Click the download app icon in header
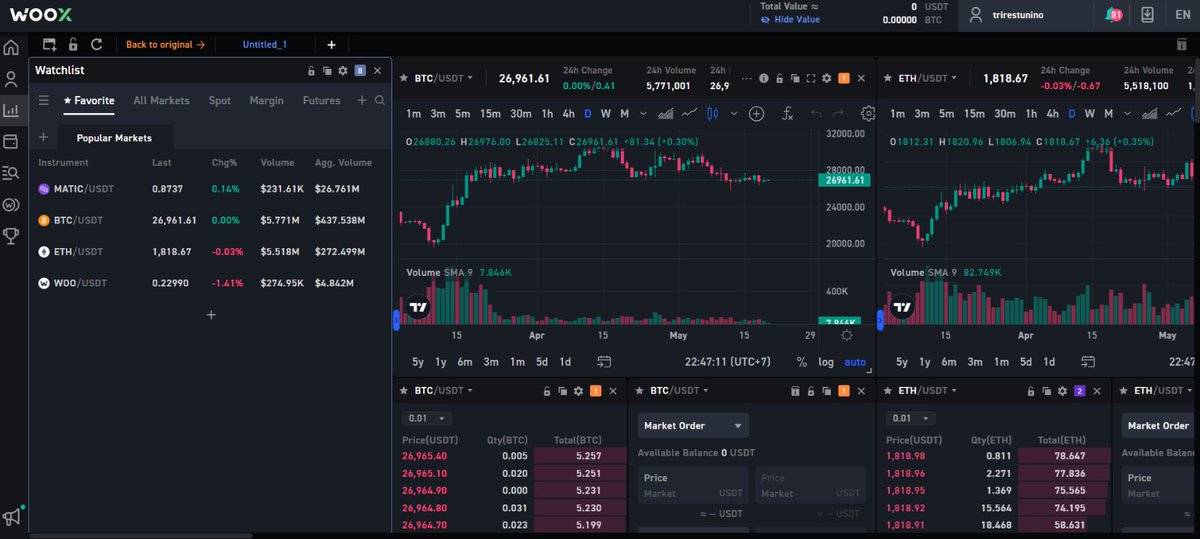Viewport: 1200px width, 539px height. click(1147, 15)
